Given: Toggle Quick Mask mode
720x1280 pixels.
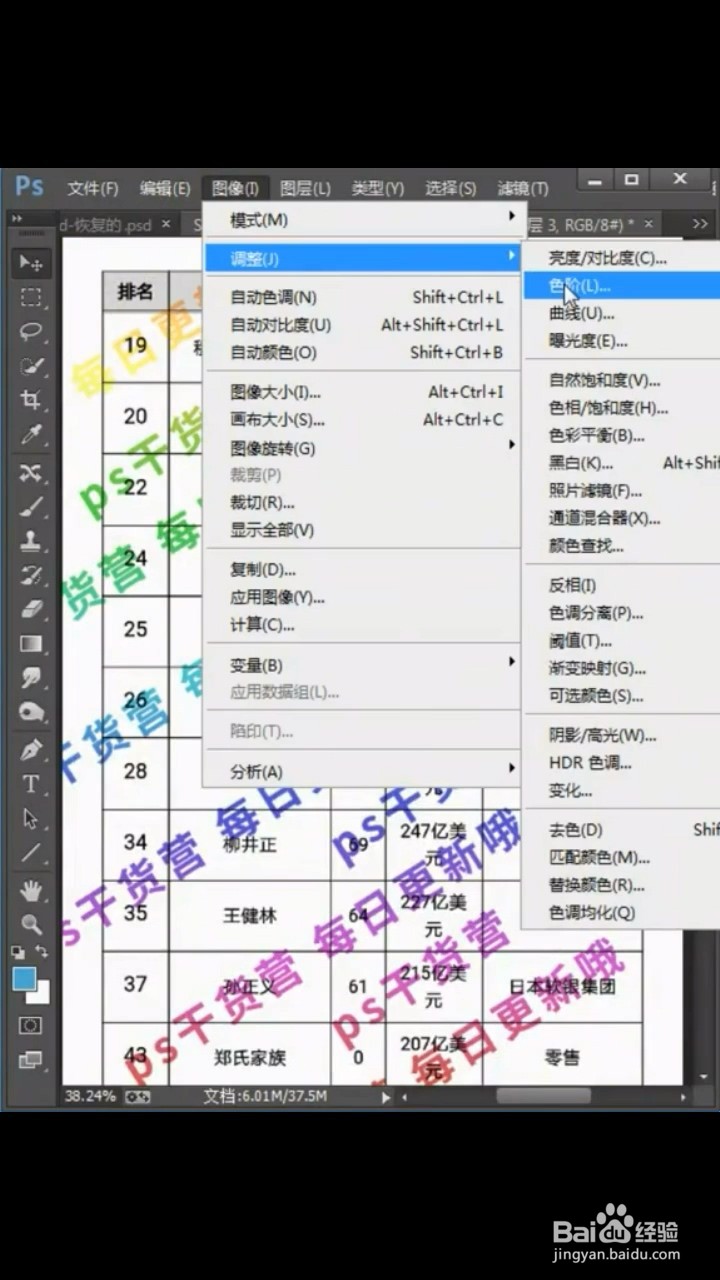Looking at the screenshot, I should tap(31, 1026).
